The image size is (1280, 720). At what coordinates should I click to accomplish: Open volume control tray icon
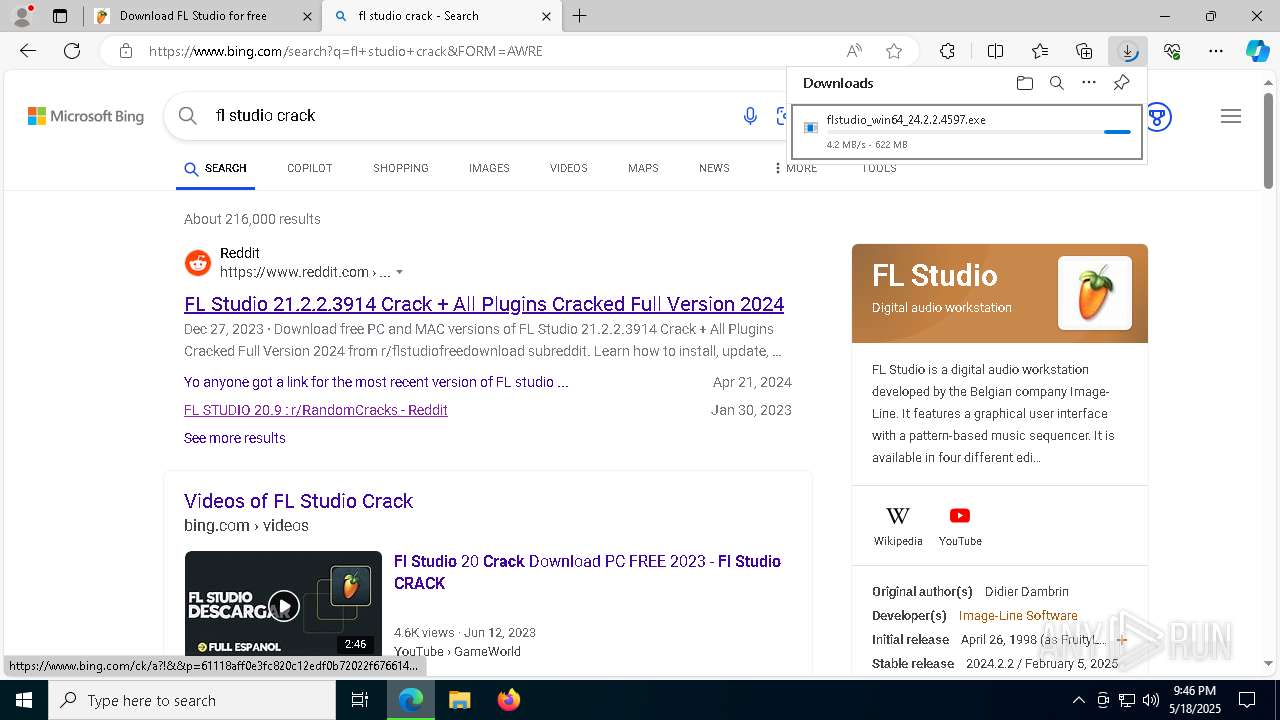click(x=1150, y=700)
